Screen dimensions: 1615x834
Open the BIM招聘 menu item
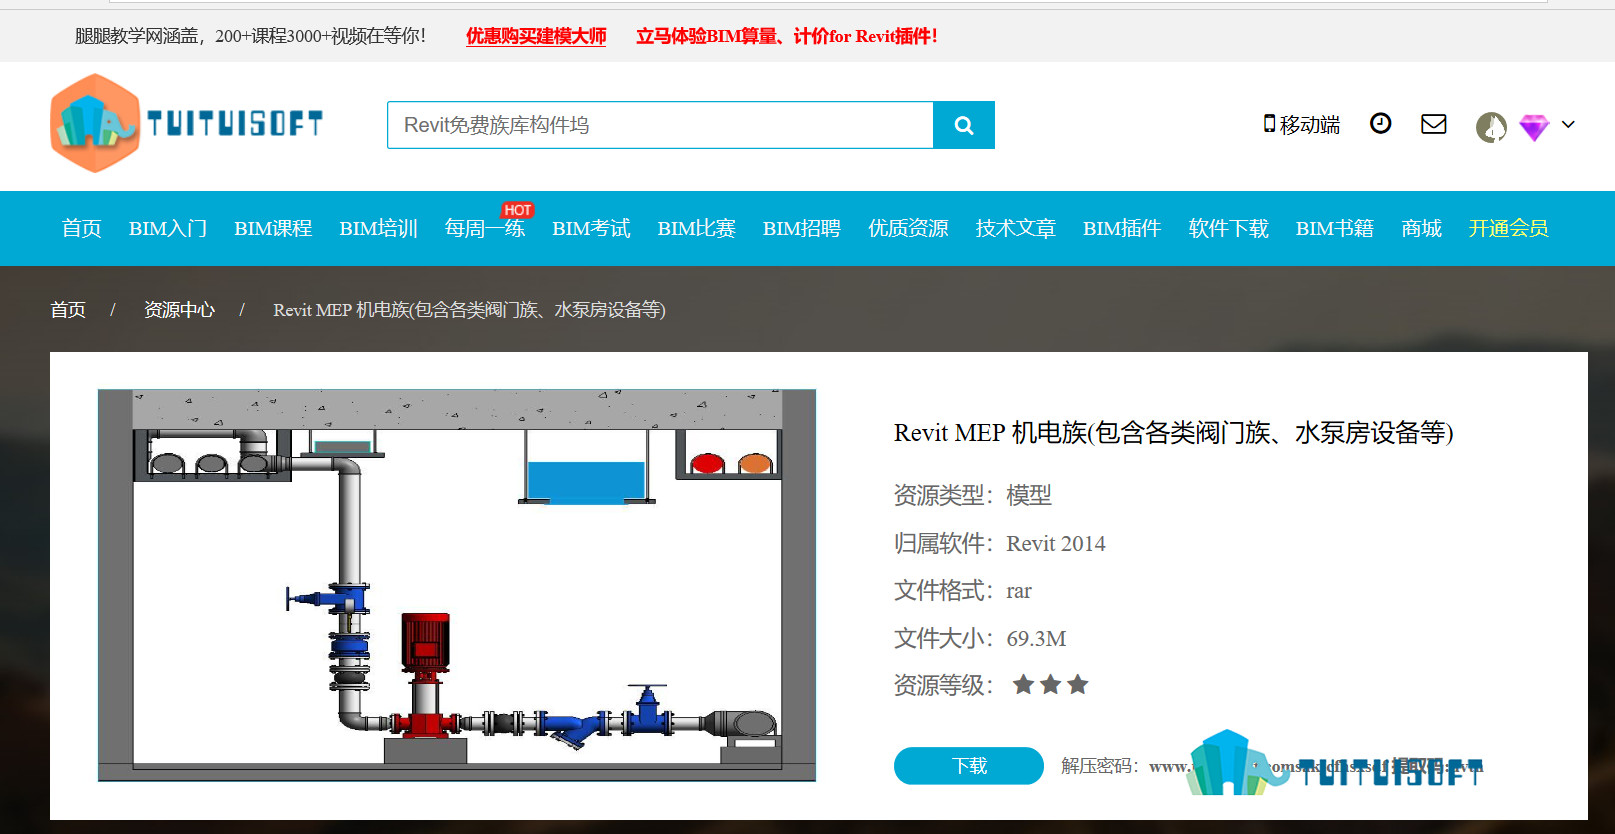[802, 228]
